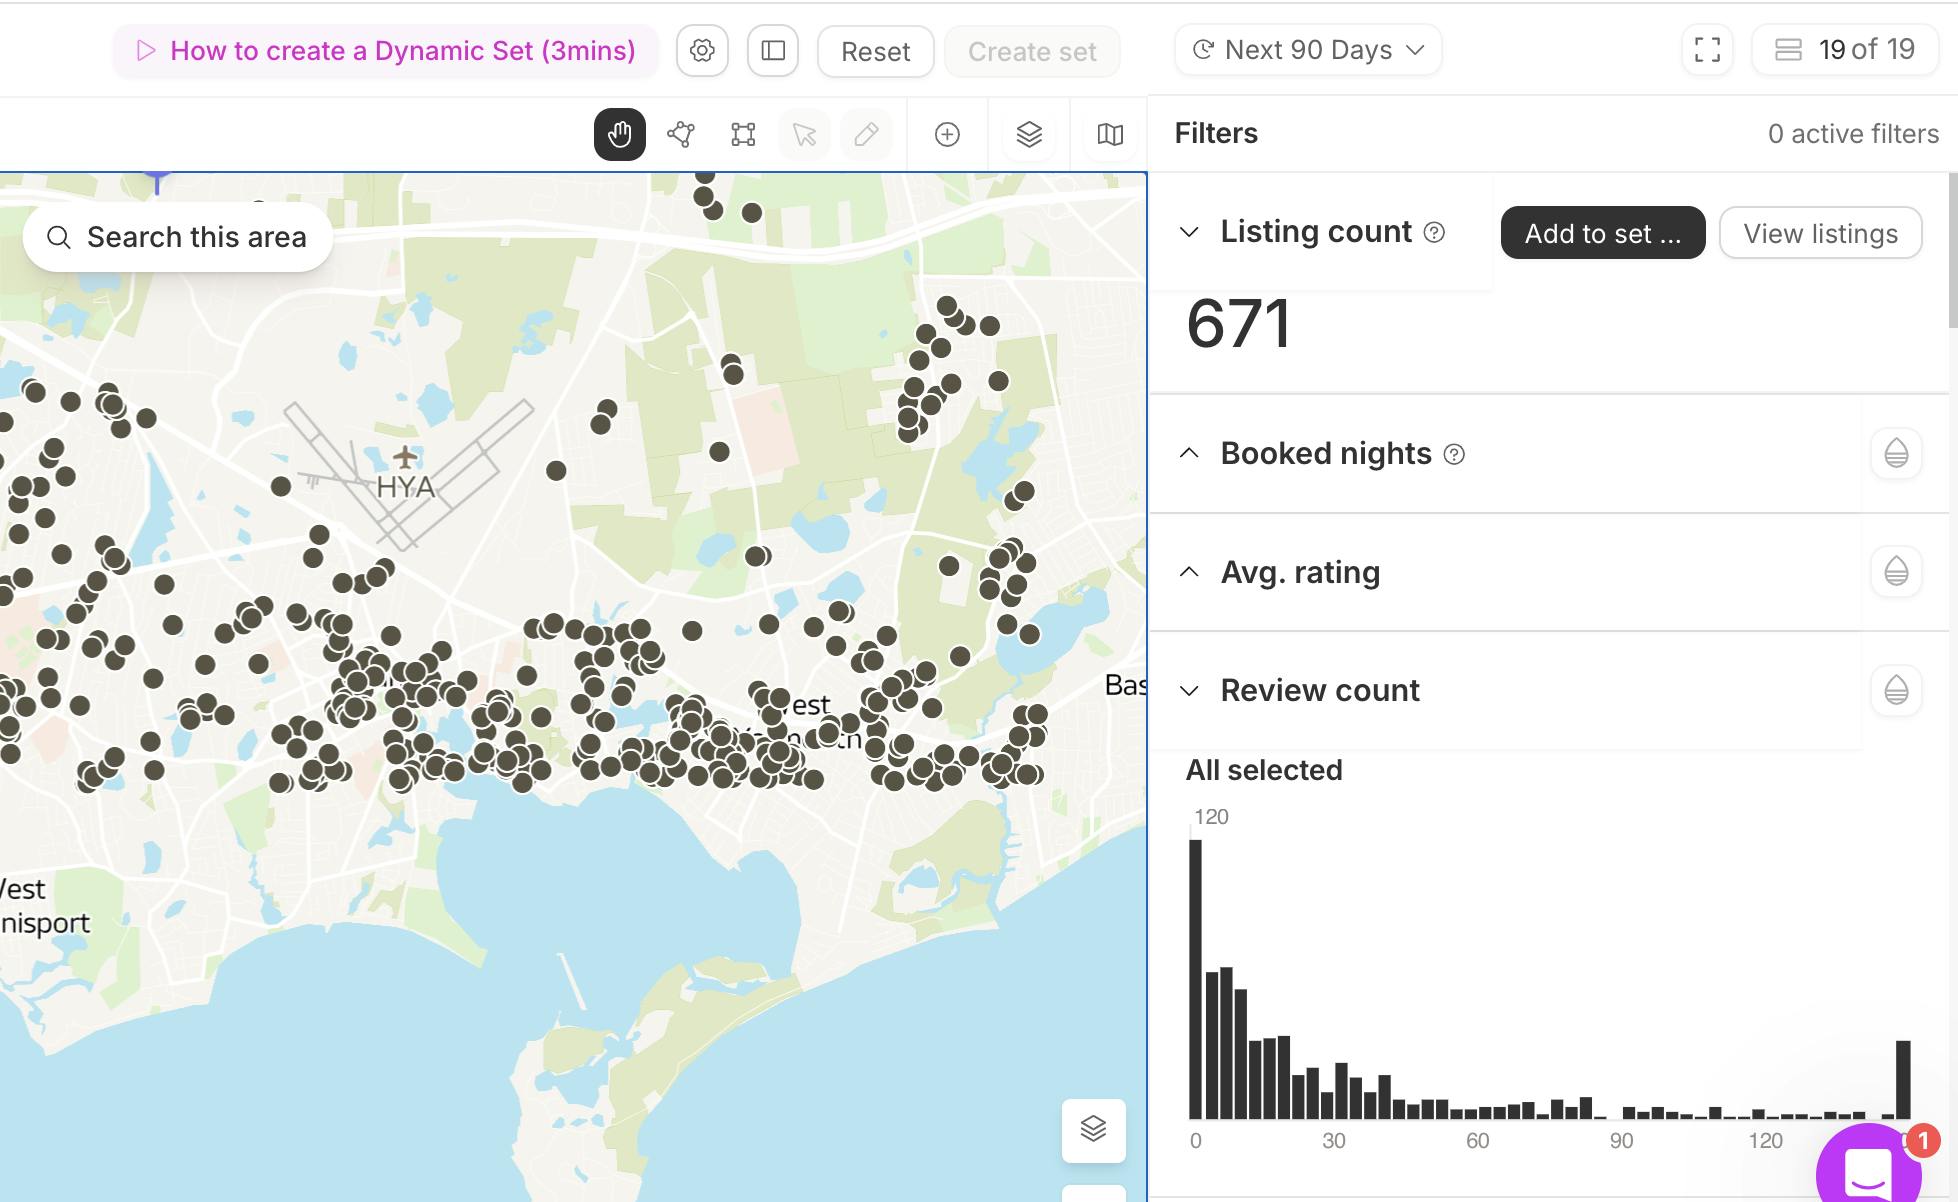
Task: Open the settings gear icon
Action: tap(702, 51)
